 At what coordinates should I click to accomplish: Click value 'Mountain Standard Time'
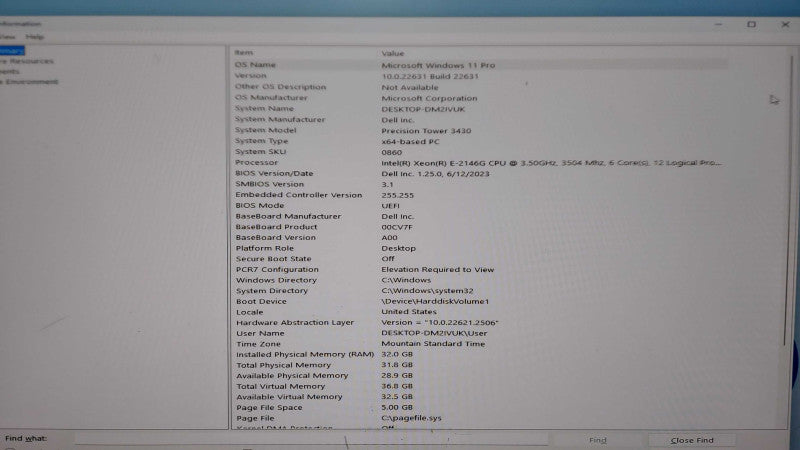tap(433, 343)
